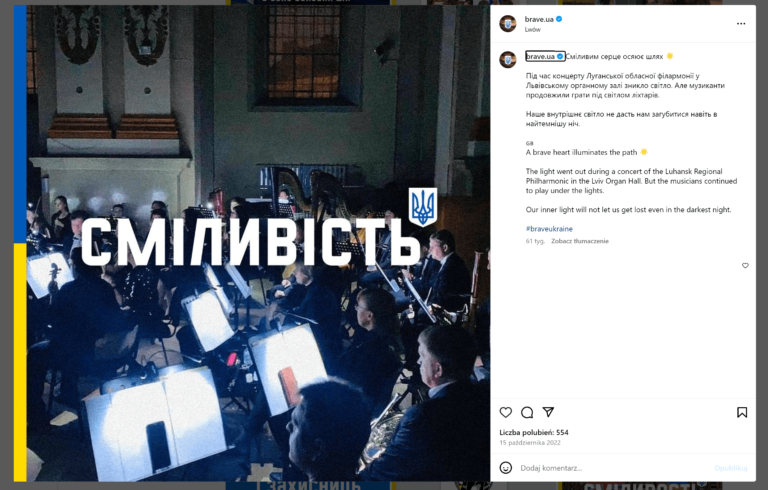Screen dimensions: 768x490
Task: Share the post with the paper plane icon
Action: click(548, 412)
